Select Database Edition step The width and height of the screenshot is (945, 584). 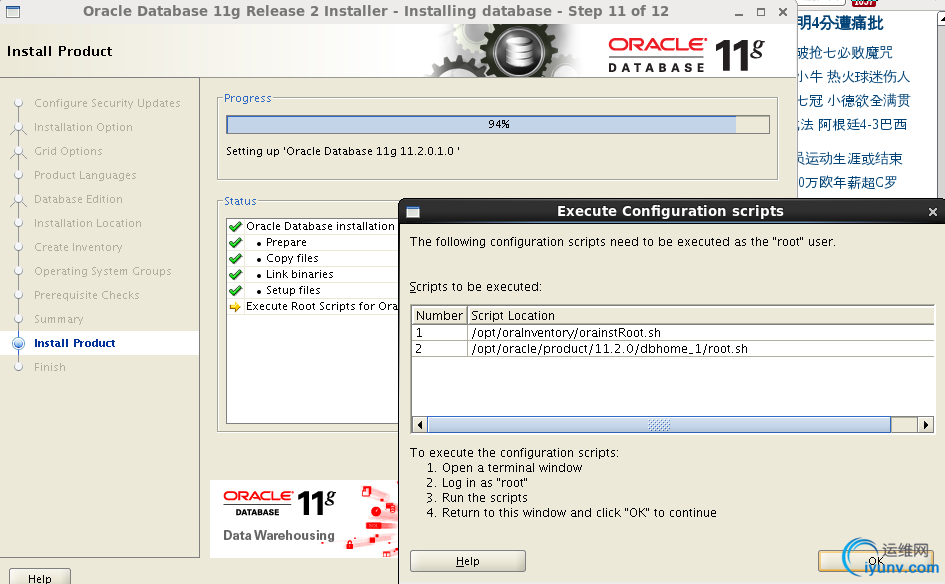[78, 199]
